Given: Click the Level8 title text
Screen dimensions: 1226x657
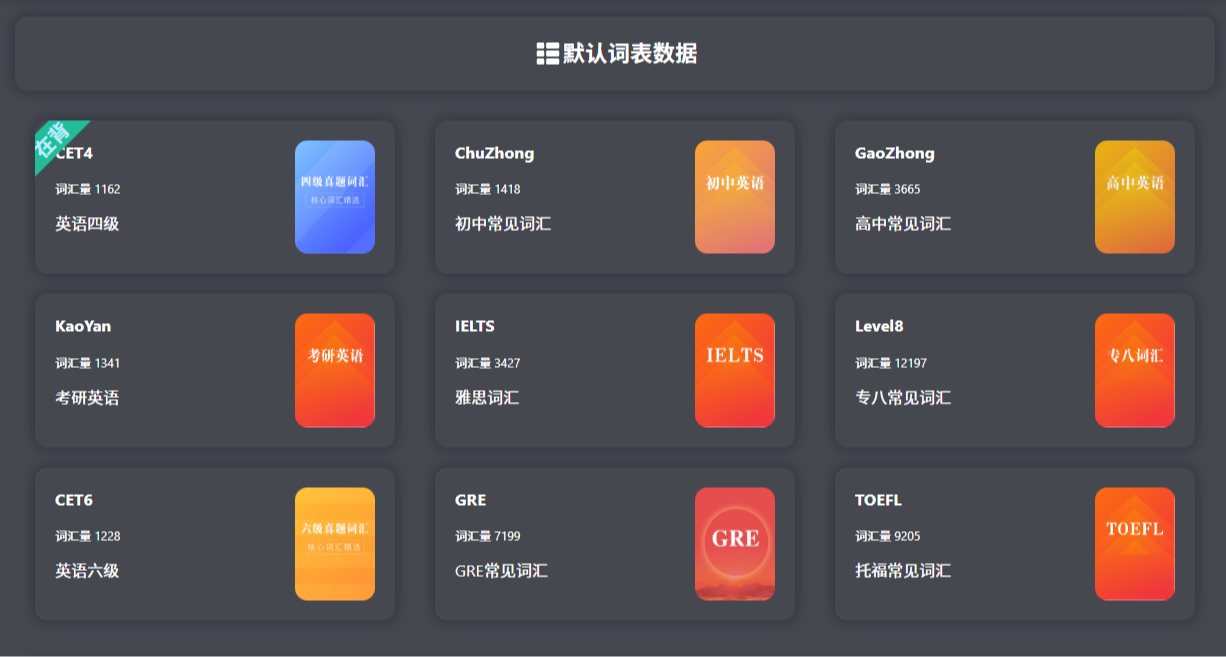Looking at the screenshot, I should click(879, 327).
